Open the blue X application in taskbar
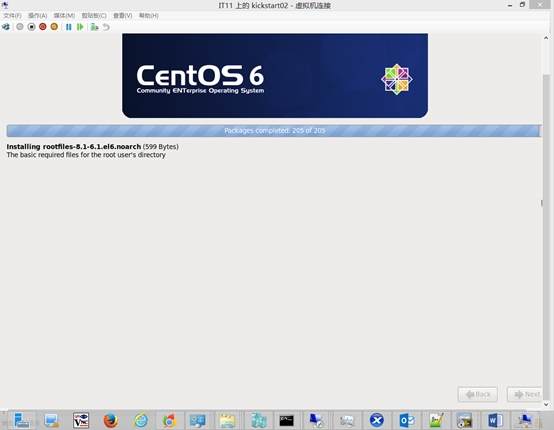This screenshot has width=554, height=430. pyautogui.click(x=377, y=420)
